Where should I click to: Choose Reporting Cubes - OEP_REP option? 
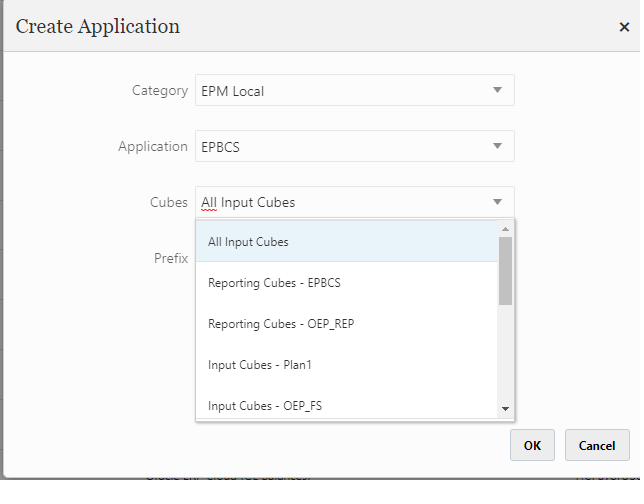347,324
